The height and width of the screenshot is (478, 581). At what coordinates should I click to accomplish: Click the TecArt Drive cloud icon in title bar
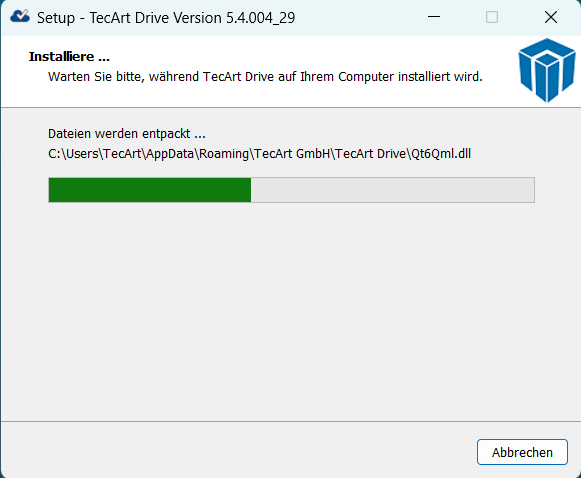(20, 17)
